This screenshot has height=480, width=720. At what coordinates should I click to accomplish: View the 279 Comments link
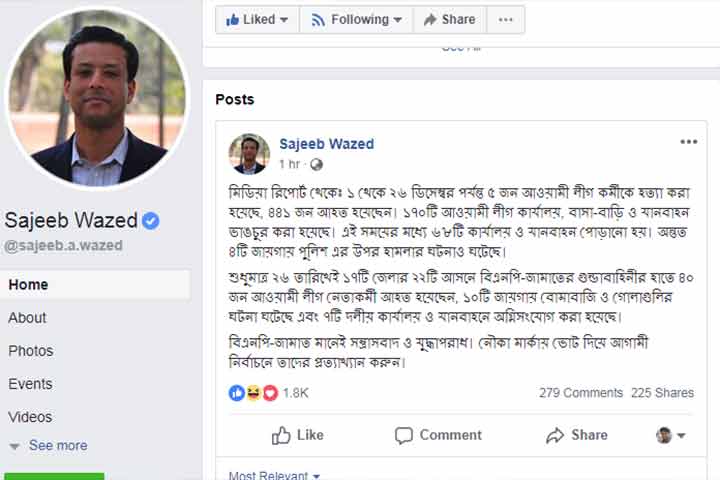click(581, 393)
